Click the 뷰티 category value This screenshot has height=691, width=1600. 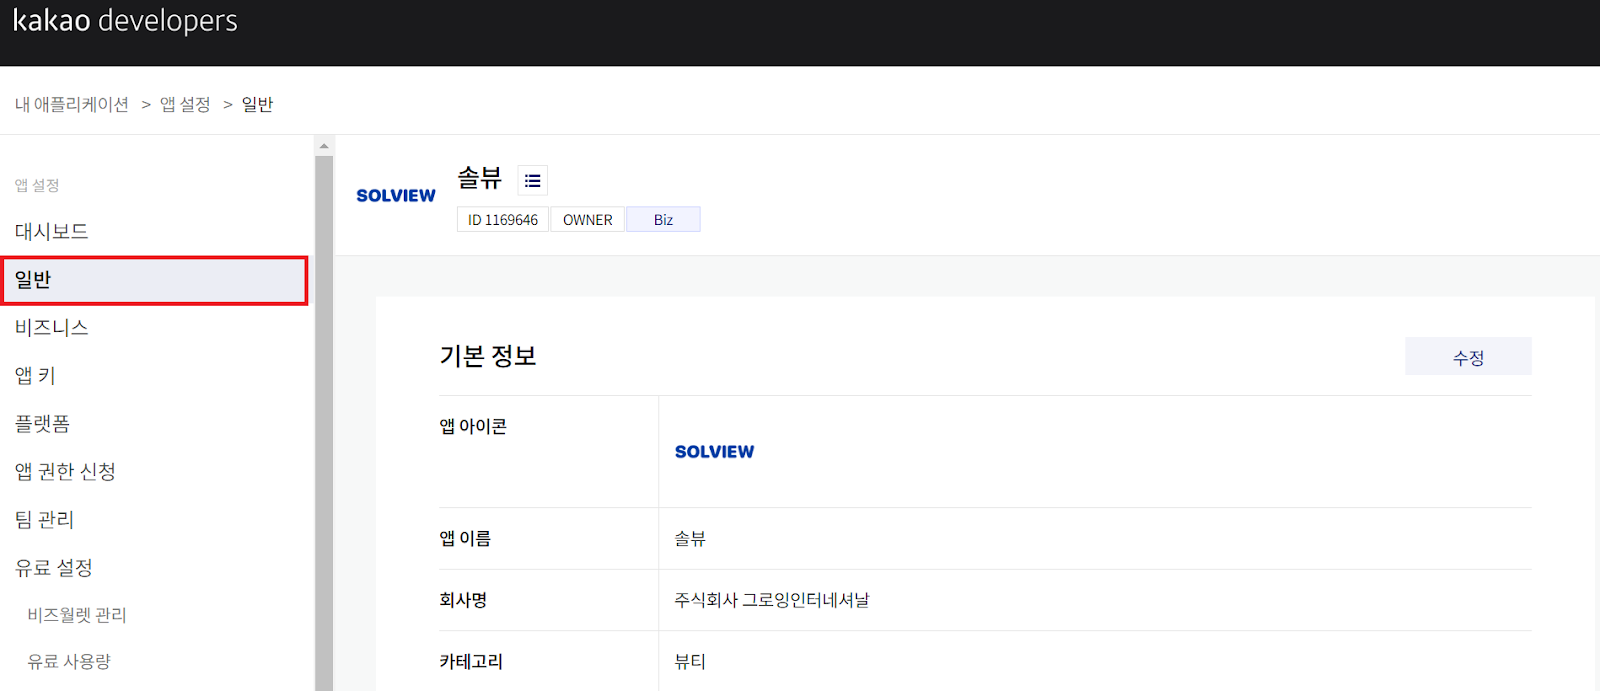tap(690, 662)
